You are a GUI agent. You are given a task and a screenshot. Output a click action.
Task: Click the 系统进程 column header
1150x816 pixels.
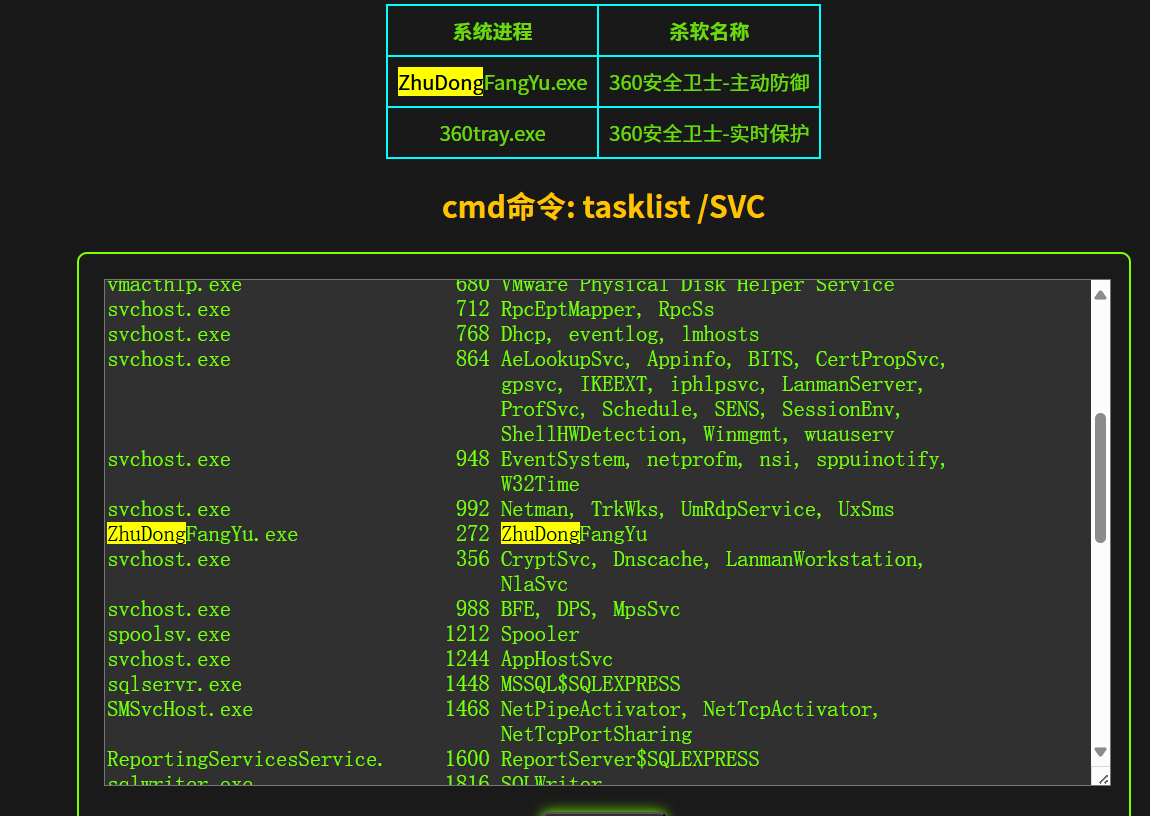click(492, 32)
